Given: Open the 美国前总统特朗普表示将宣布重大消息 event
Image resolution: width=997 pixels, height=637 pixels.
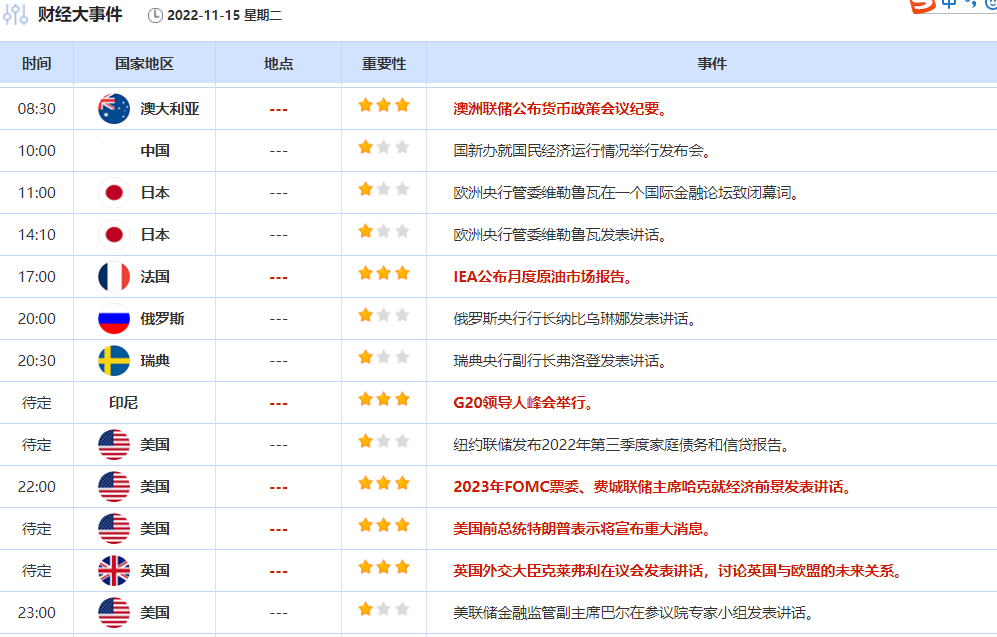Looking at the screenshot, I should click(582, 528).
